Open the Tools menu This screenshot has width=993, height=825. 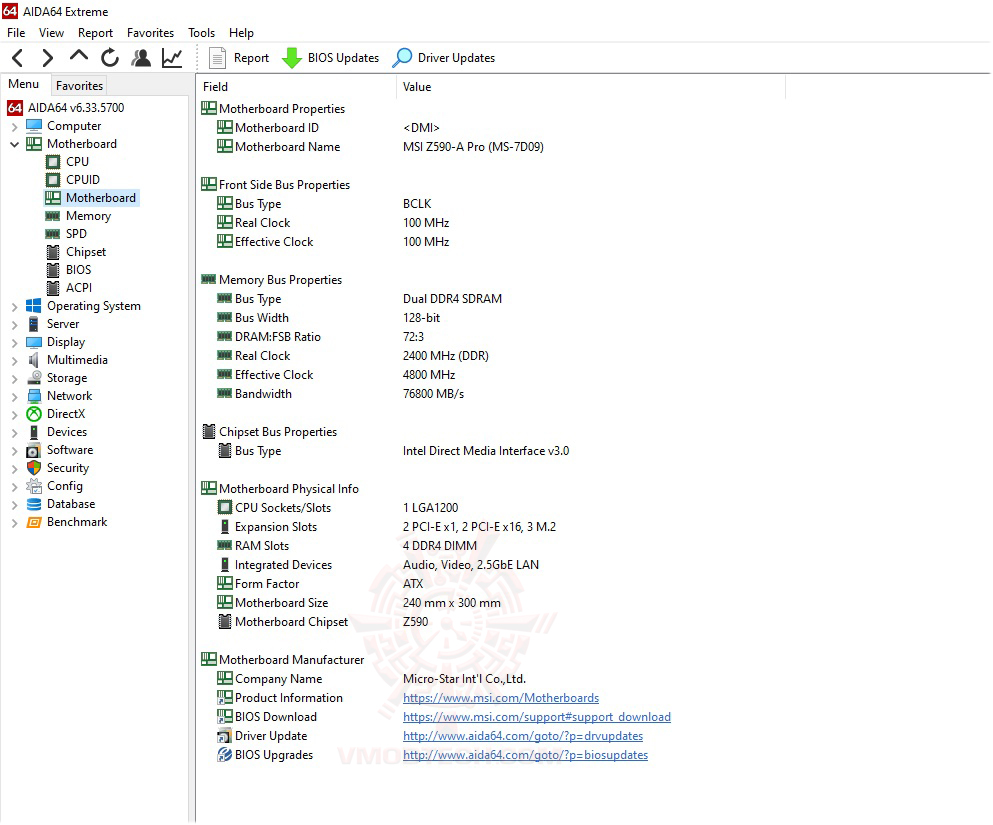point(201,33)
